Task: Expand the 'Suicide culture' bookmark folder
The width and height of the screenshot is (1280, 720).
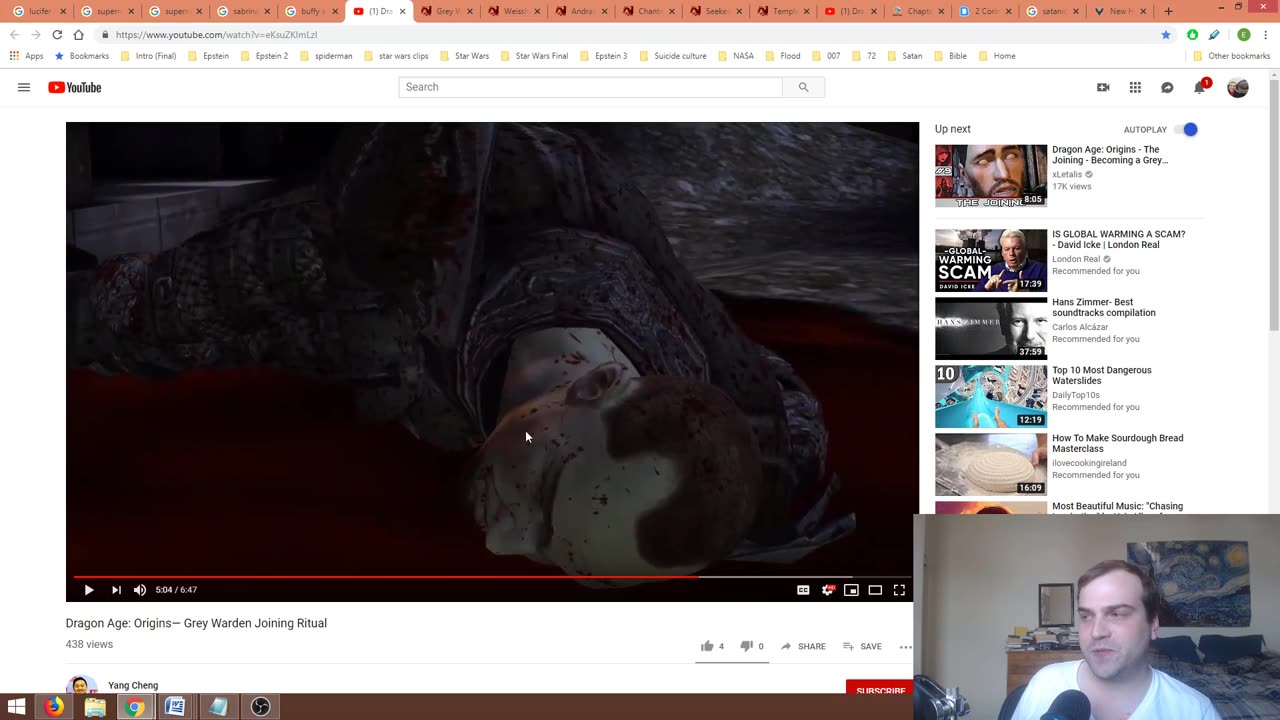Action: tap(672, 56)
